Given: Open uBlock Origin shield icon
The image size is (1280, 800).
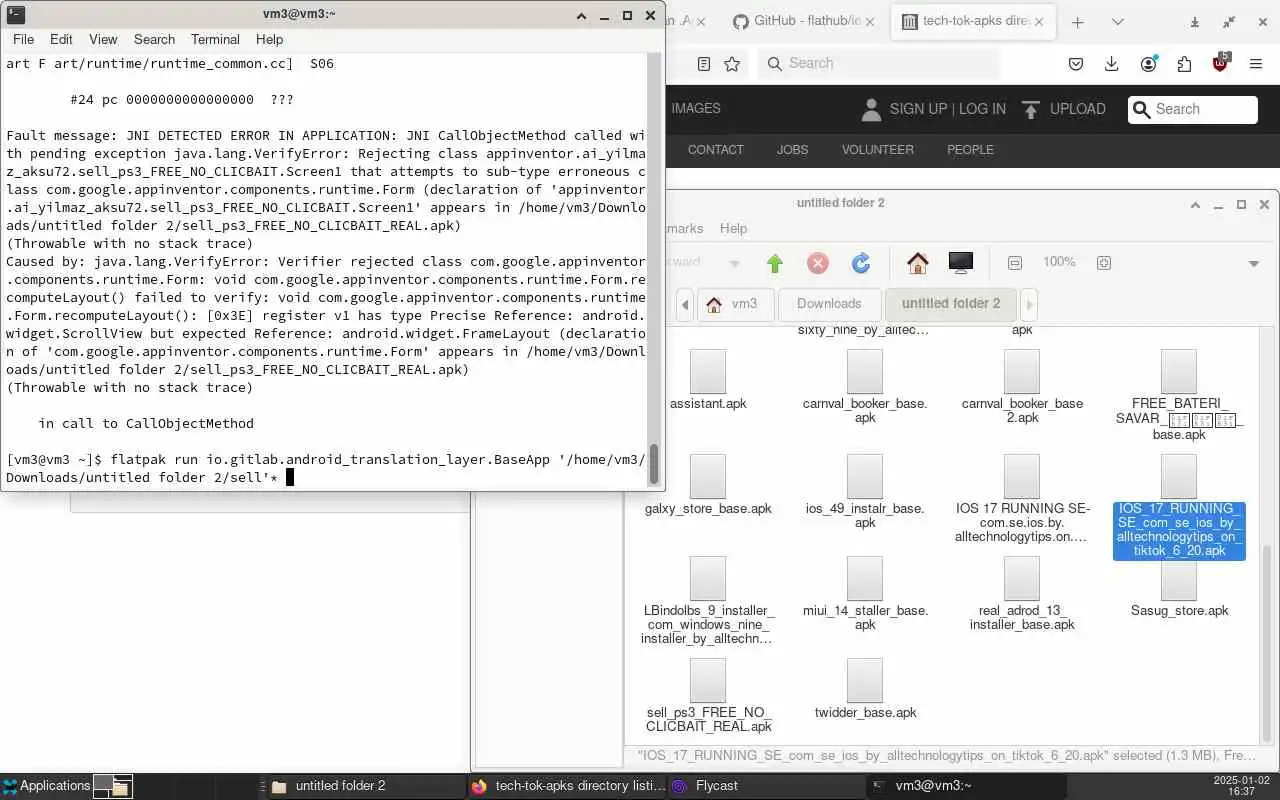Looking at the screenshot, I should coord(1221,63).
